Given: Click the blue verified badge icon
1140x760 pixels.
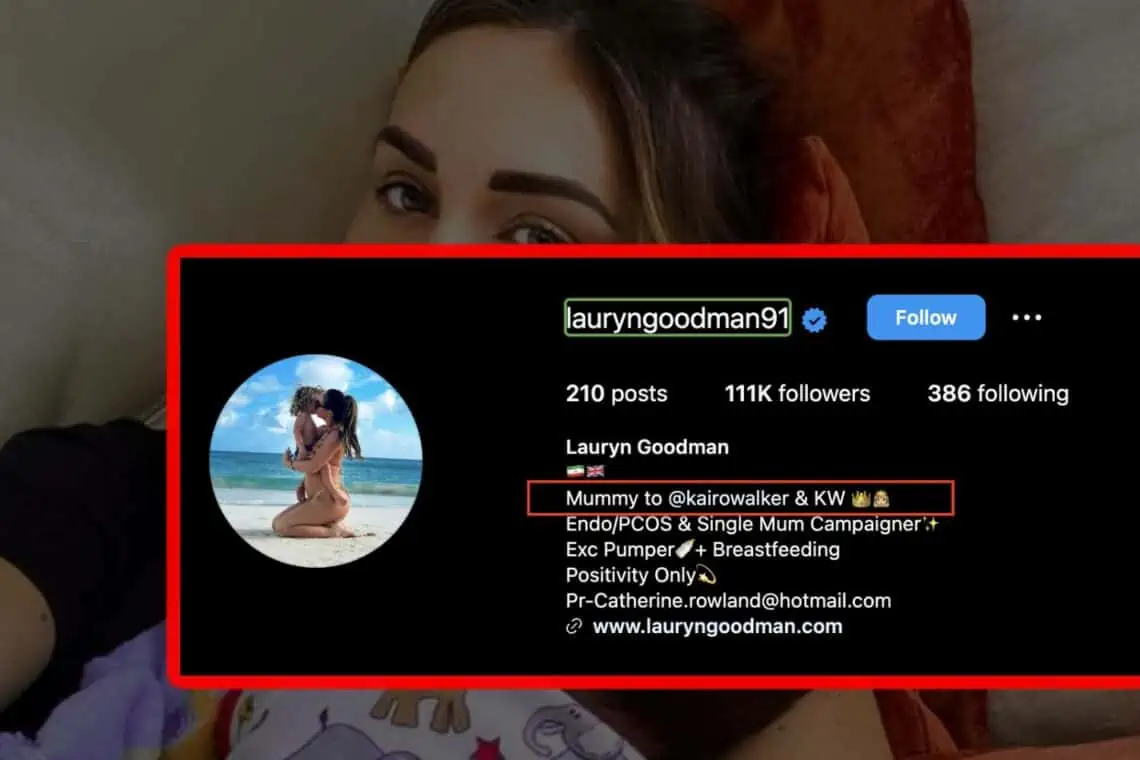Looking at the screenshot, I should (814, 320).
